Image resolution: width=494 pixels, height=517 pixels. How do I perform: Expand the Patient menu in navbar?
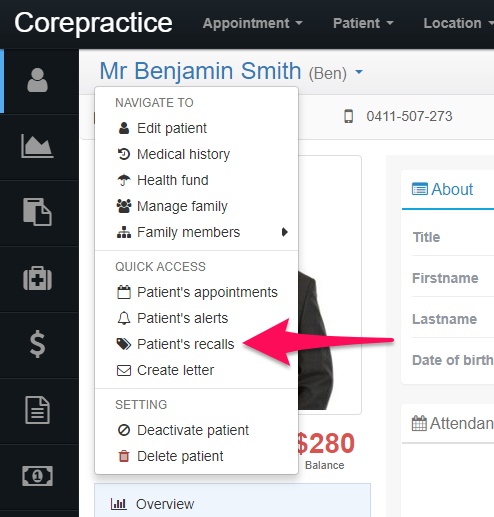(363, 23)
